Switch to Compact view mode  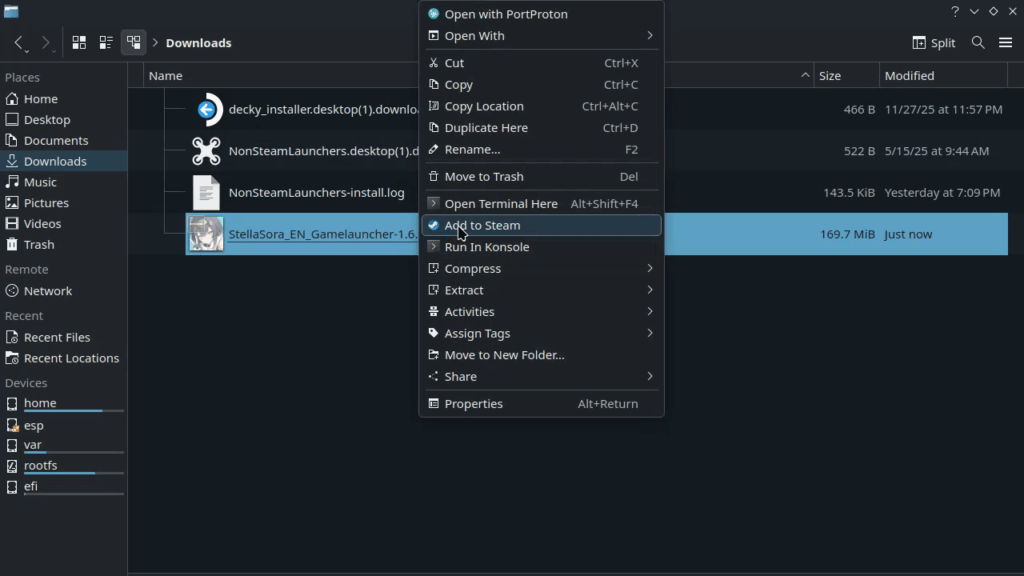coord(106,43)
